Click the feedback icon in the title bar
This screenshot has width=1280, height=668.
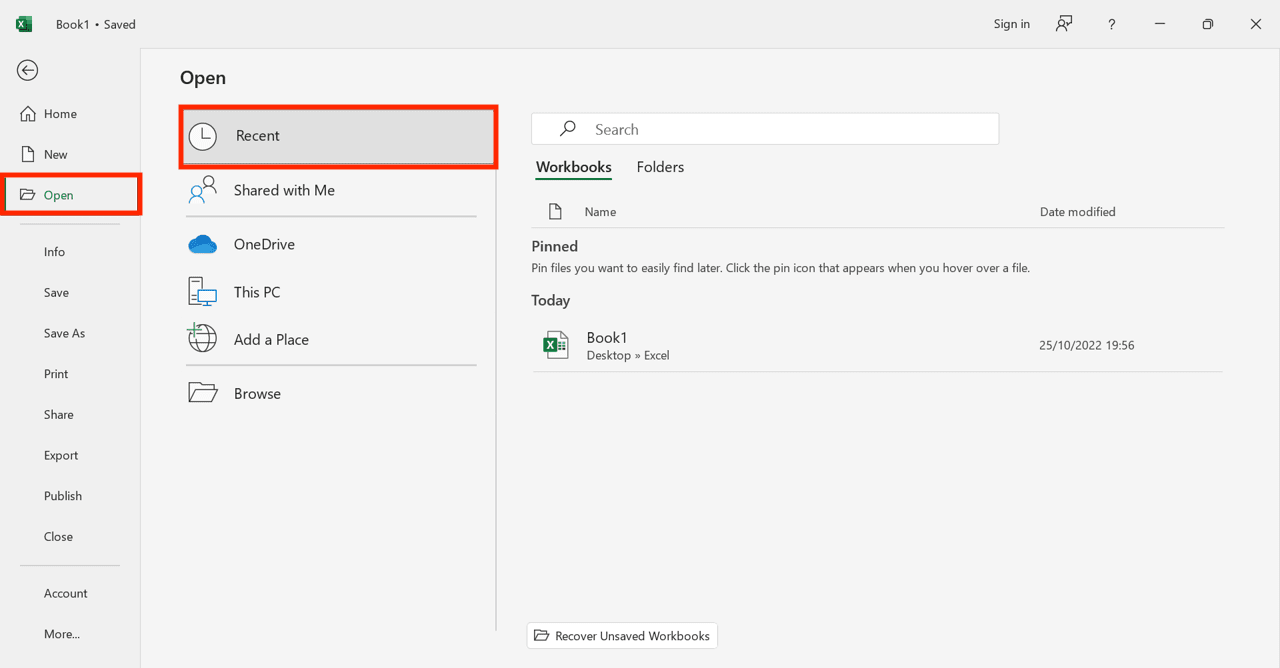pyautogui.click(x=1064, y=24)
